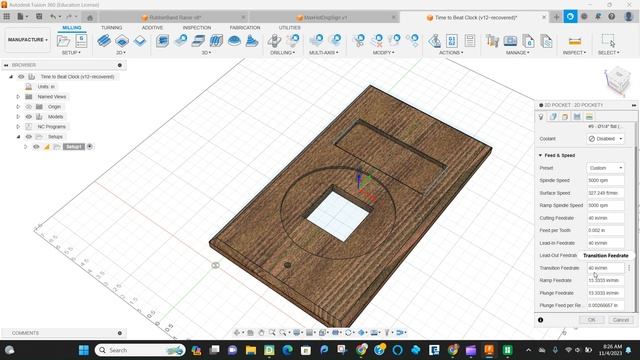
Task: Select the Drill tool icon
Action: point(274,41)
